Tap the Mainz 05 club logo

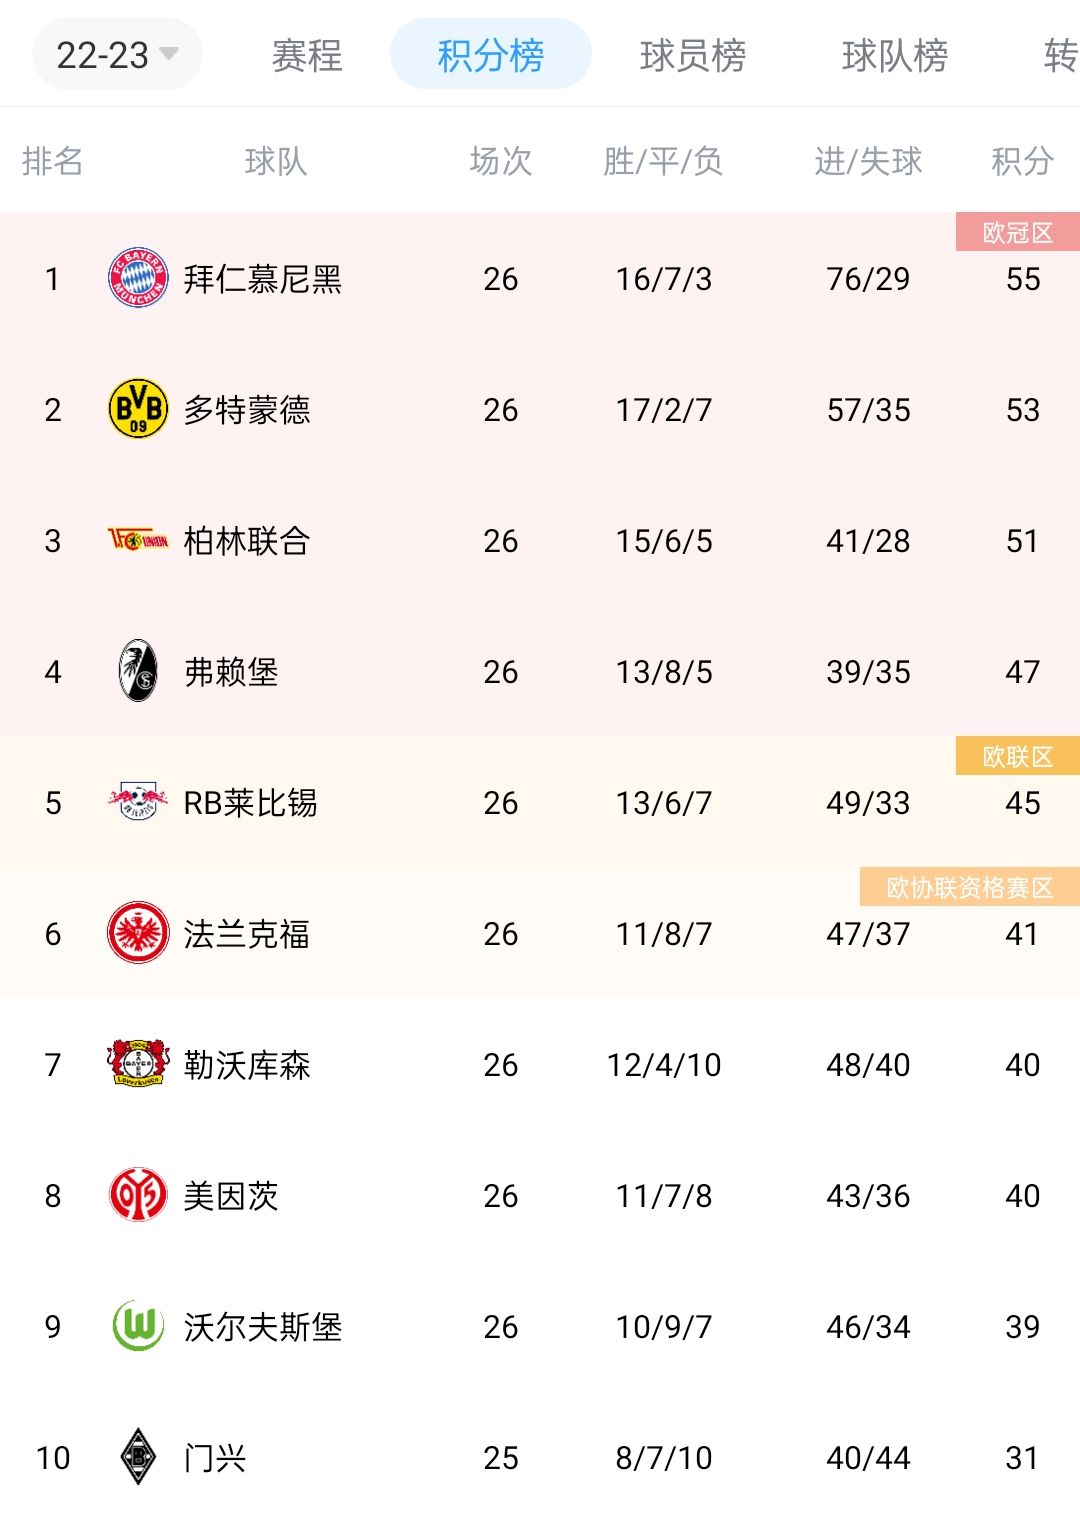point(138,1195)
